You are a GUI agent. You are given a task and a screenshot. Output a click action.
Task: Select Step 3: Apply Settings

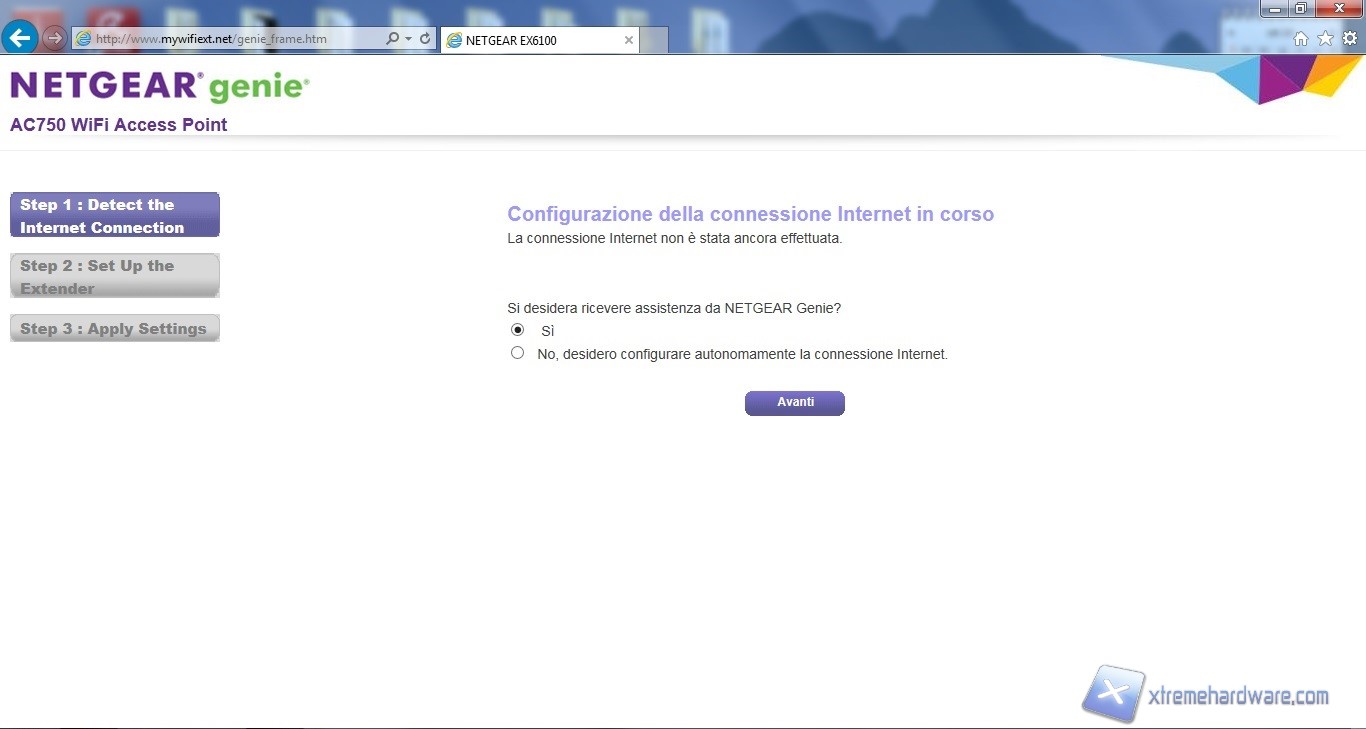pyautogui.click(x=115, y=328)
